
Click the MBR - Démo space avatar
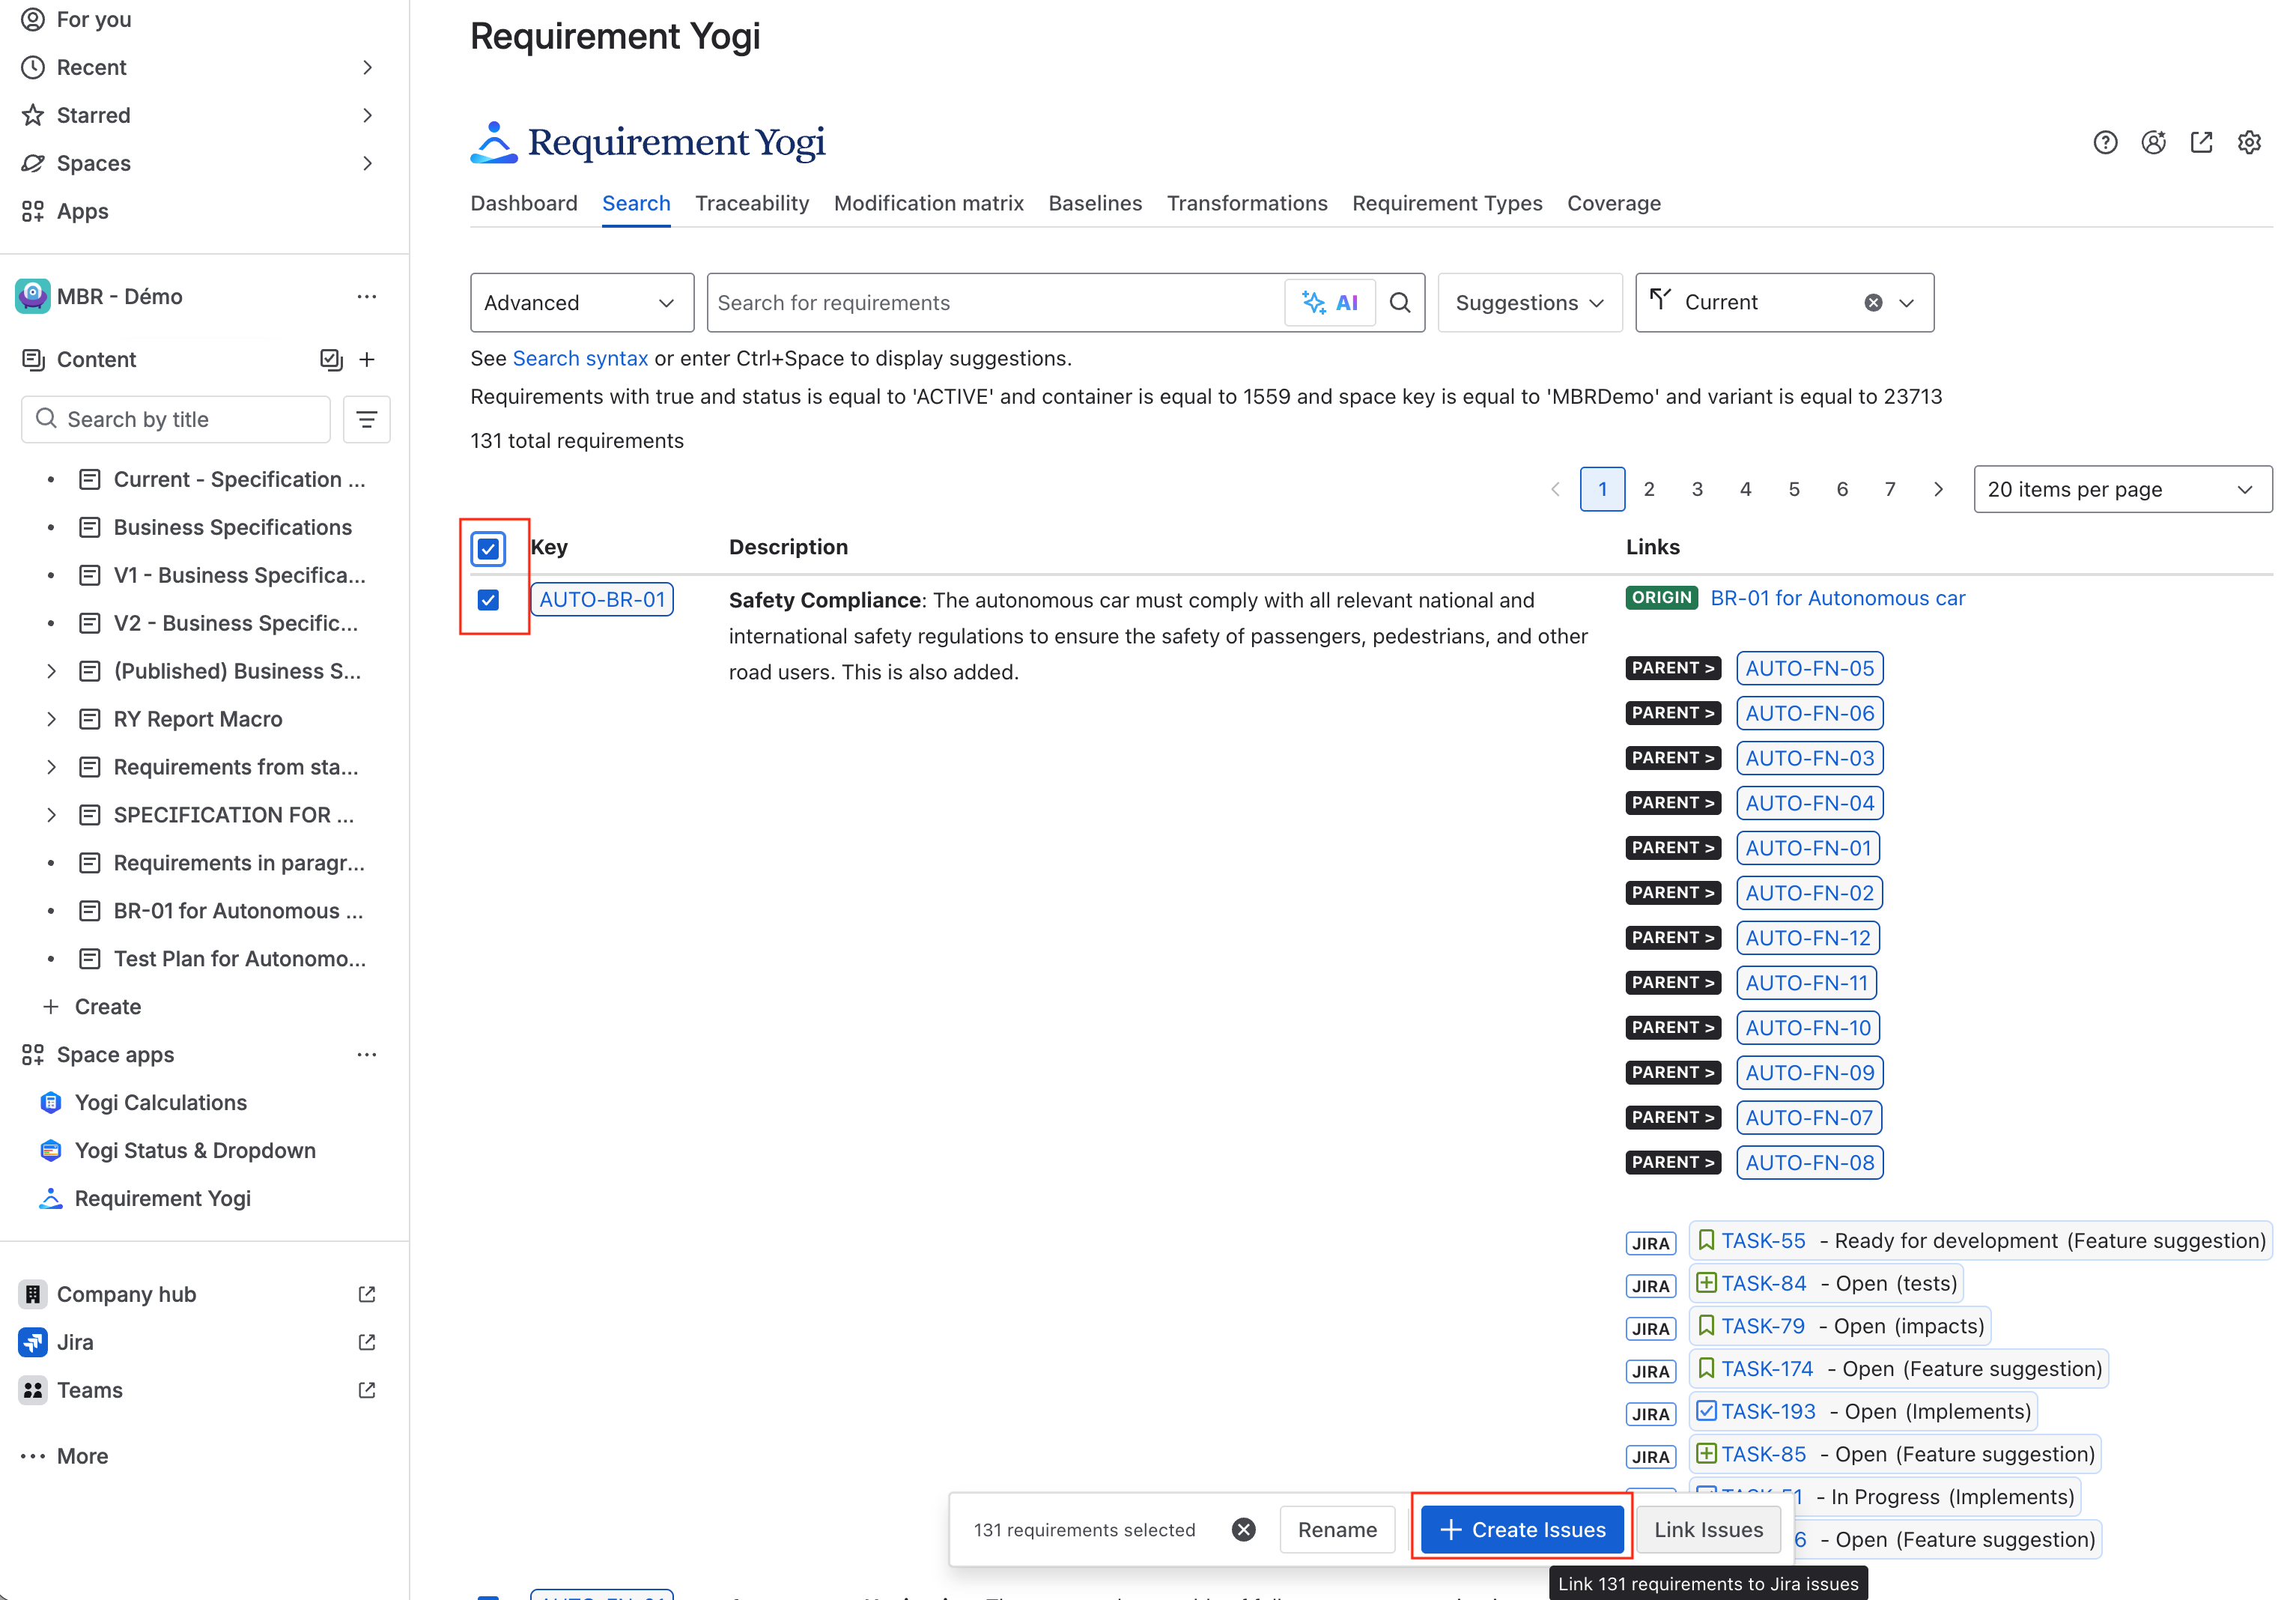click(x=33, y=297)
